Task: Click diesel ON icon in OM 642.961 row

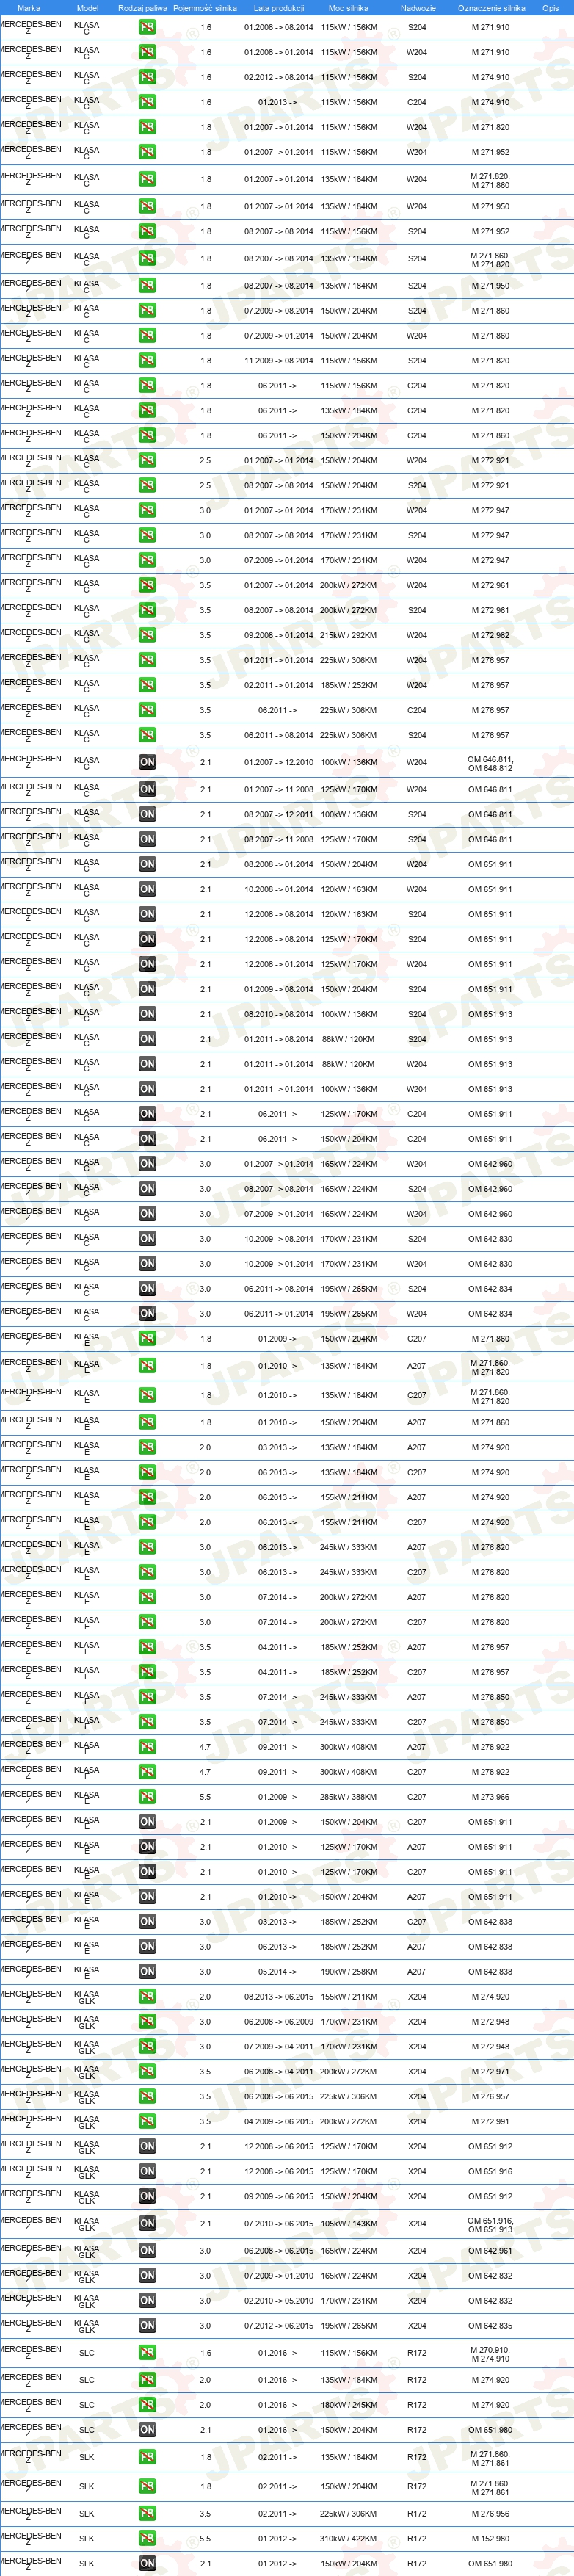Action: tap(147, 2251)
